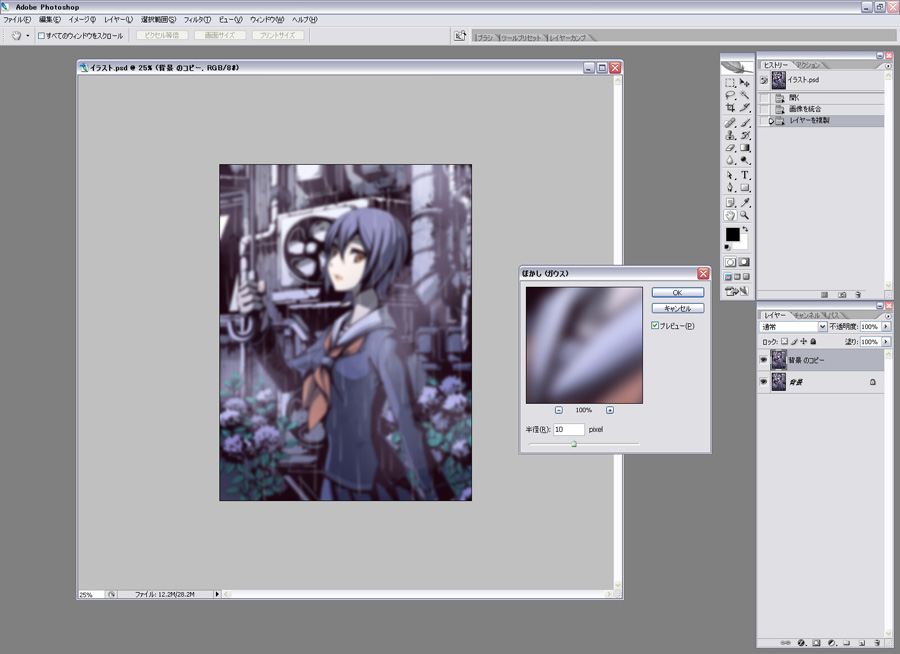Select the Pen tool

click(x=730, y=187)
